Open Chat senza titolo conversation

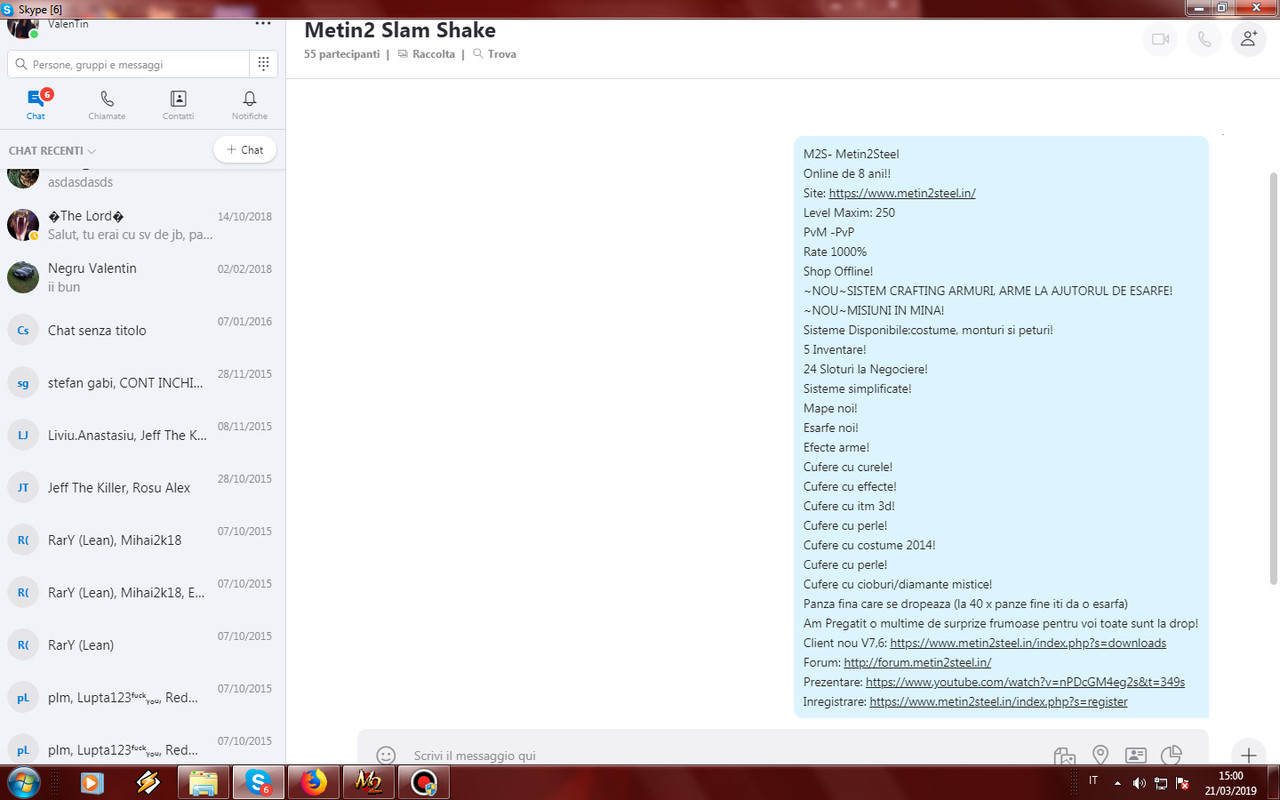click(142, 330)
